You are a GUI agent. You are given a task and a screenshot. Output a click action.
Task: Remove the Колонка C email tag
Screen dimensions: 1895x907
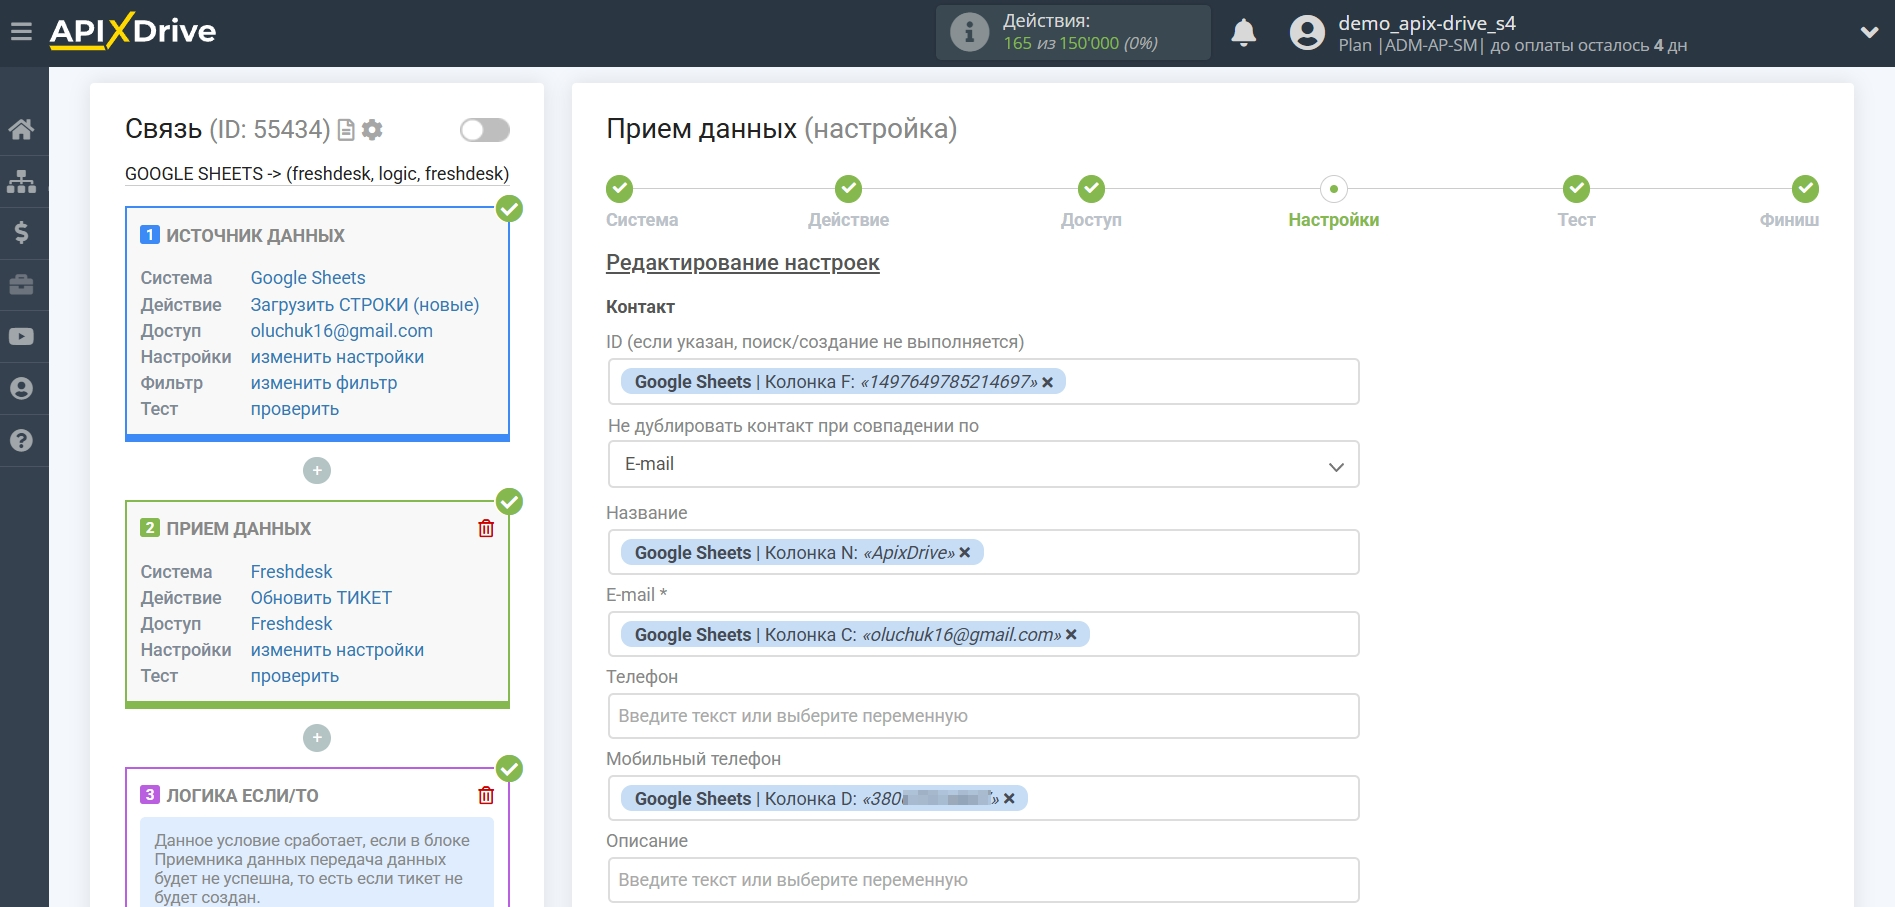pos(1071,635)
